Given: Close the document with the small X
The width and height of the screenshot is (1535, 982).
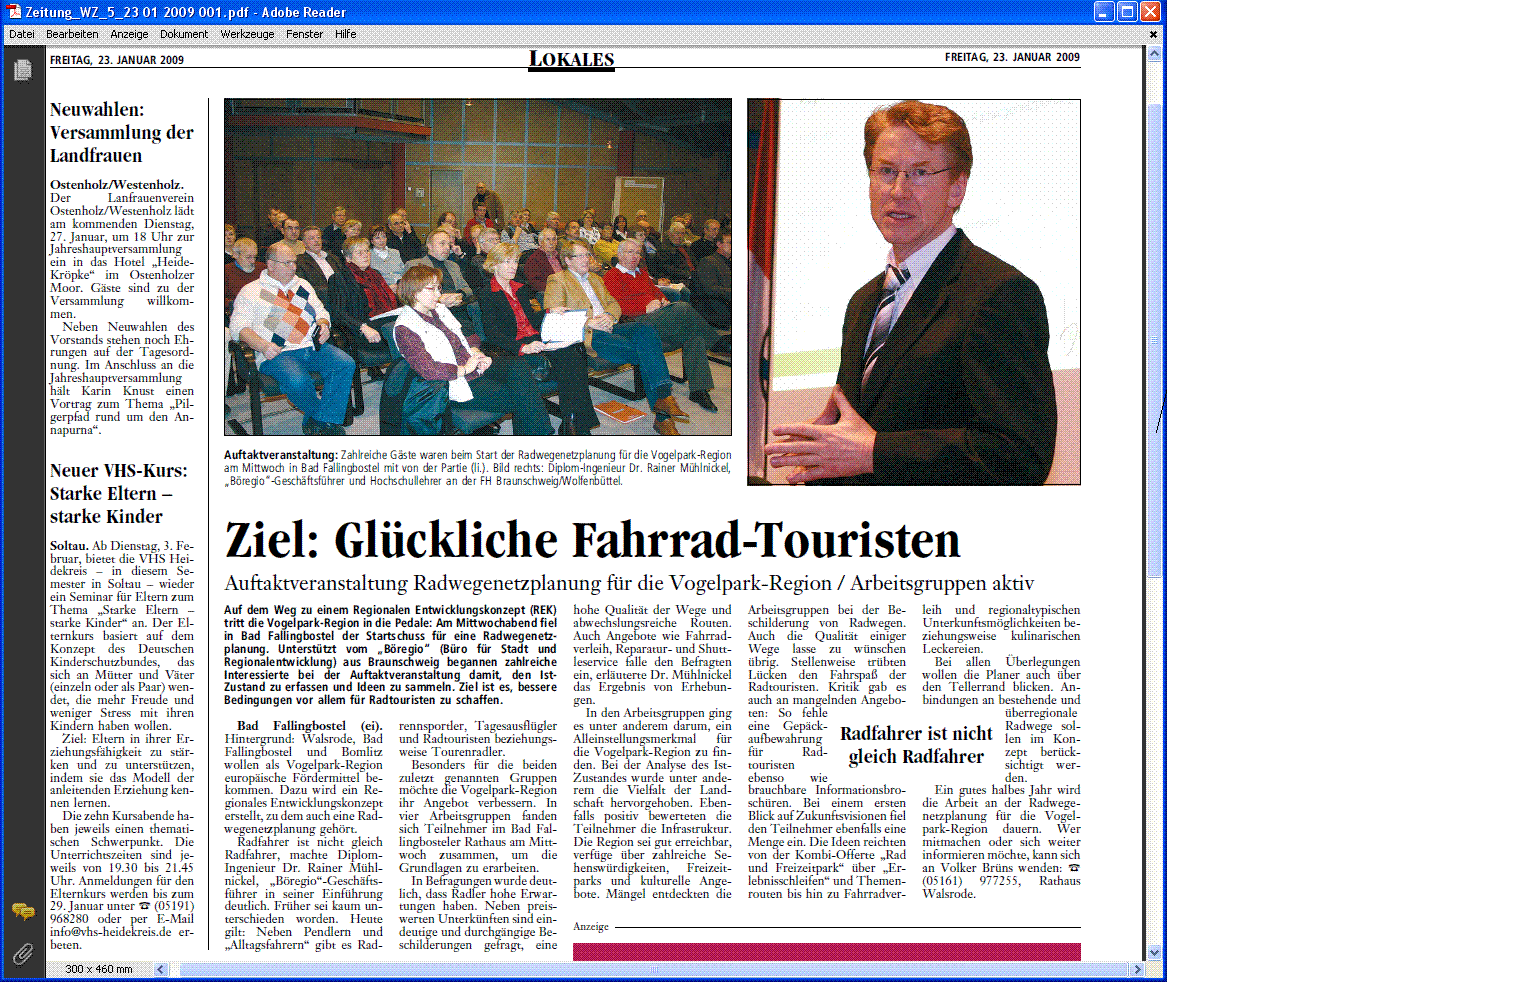Looking at the screenshot, I should [x=1153, y=34].
